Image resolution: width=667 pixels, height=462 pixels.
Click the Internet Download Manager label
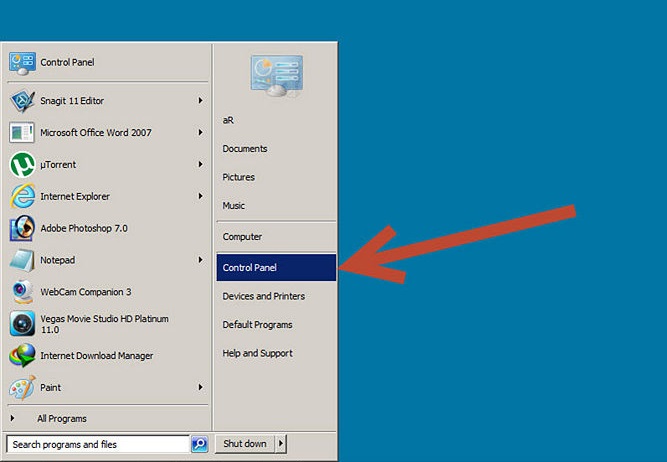(x=97, y=356)
